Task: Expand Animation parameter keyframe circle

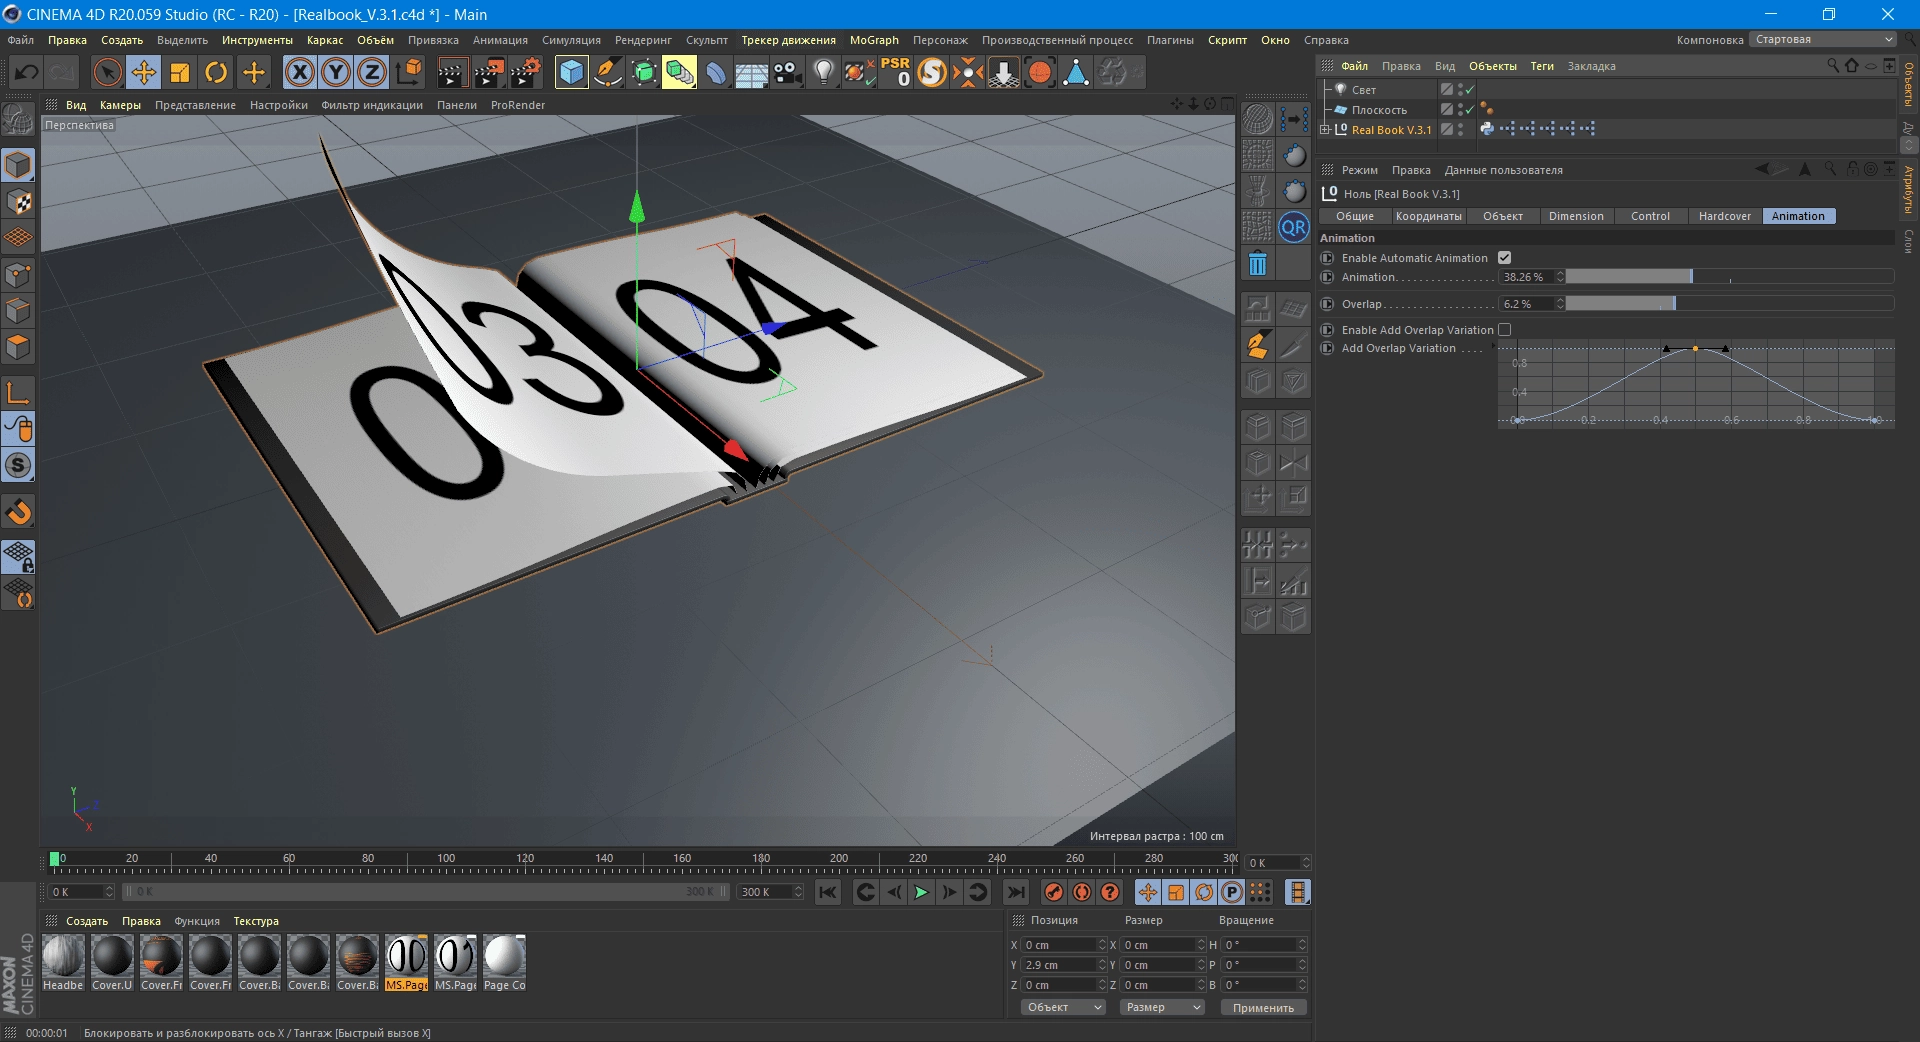Action: tap(1328, 277)
